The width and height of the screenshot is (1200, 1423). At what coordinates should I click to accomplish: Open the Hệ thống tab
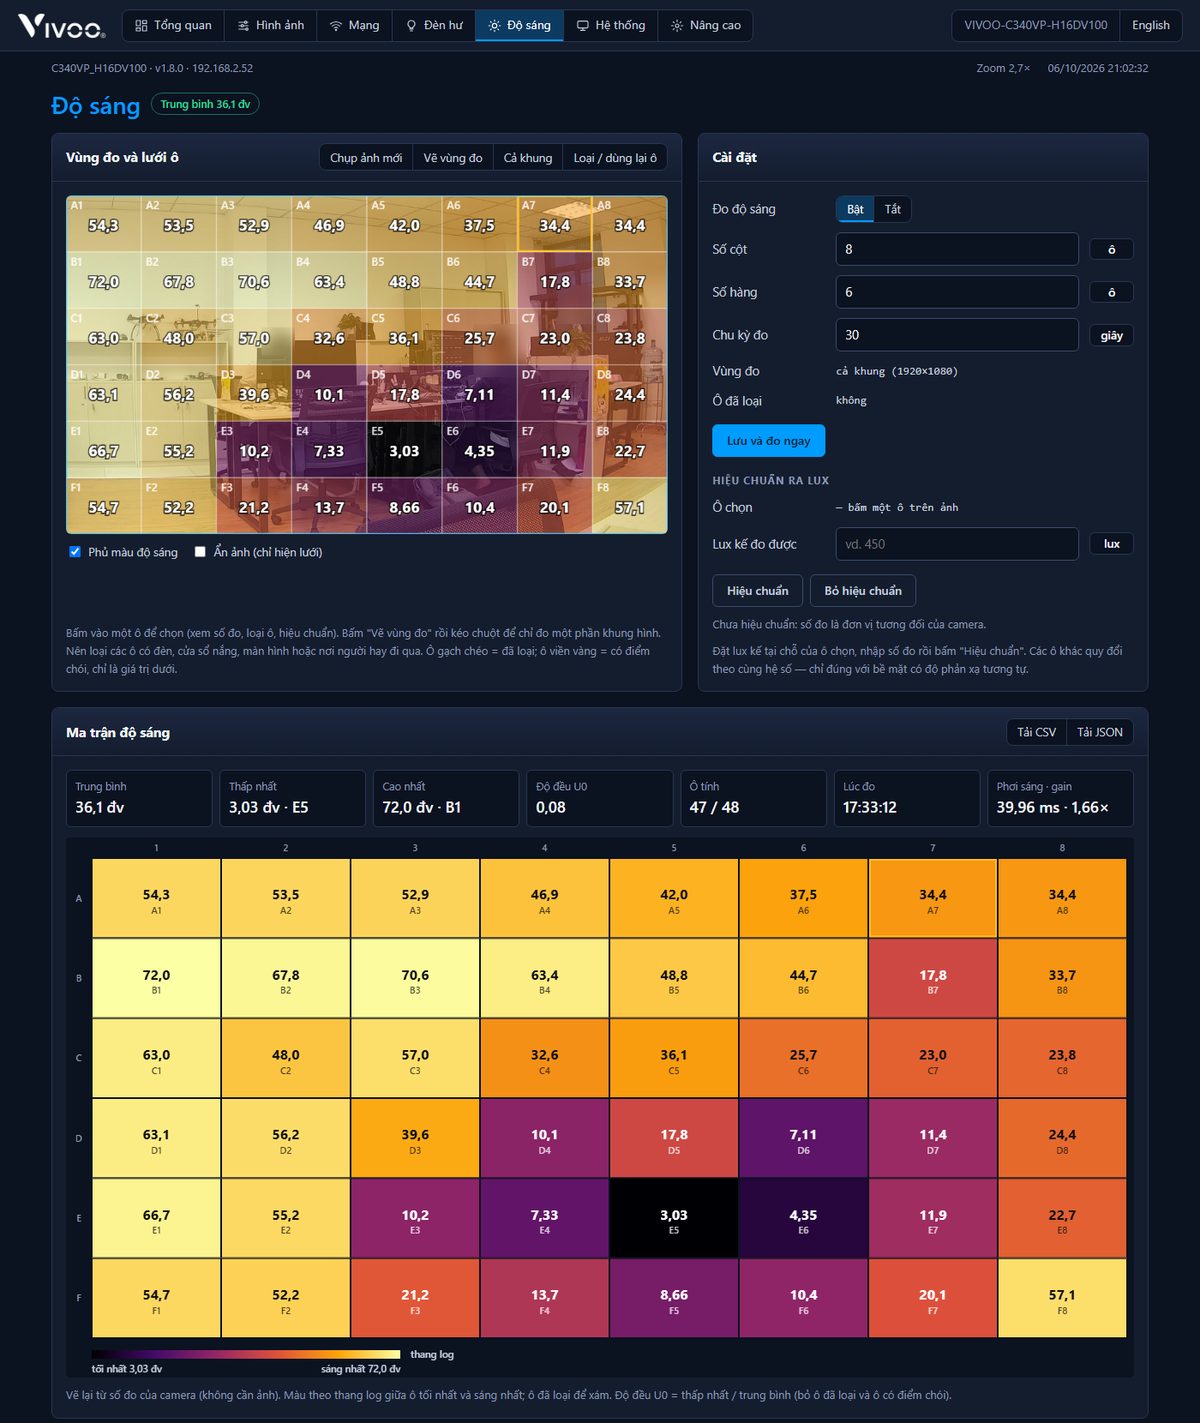[611, 25]
